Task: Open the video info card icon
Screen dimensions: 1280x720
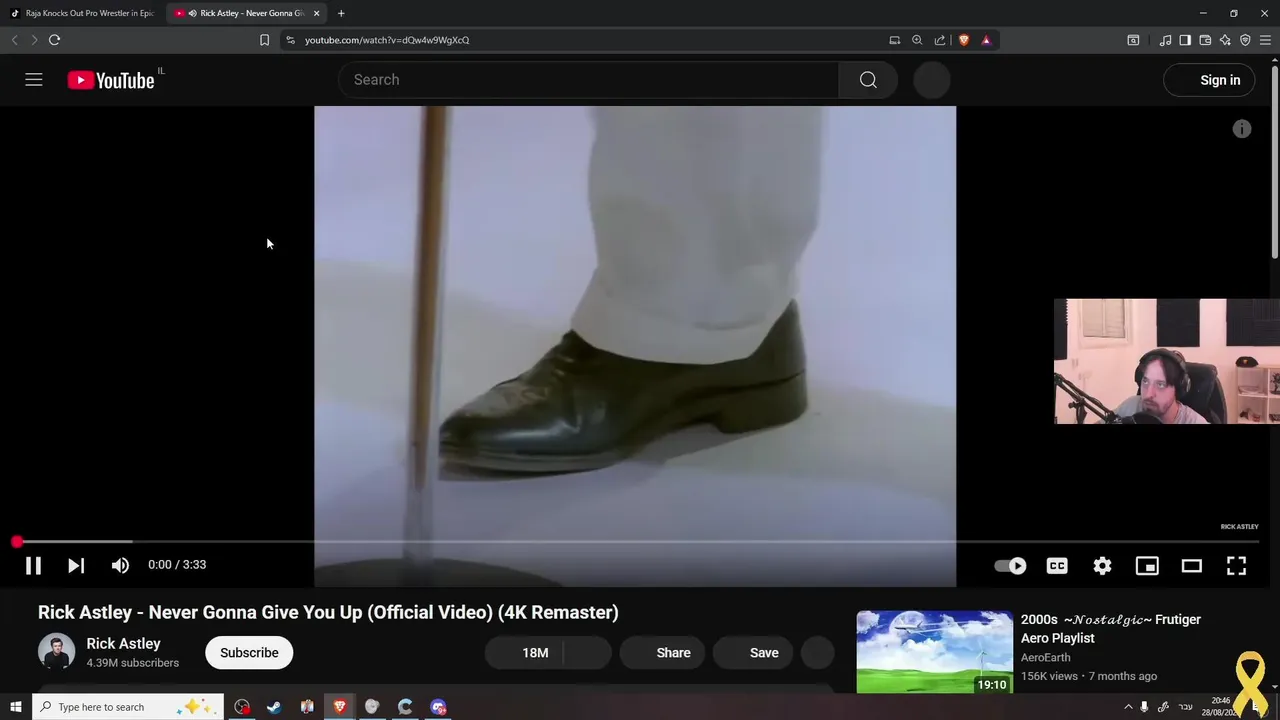Action: (1242, 129)
